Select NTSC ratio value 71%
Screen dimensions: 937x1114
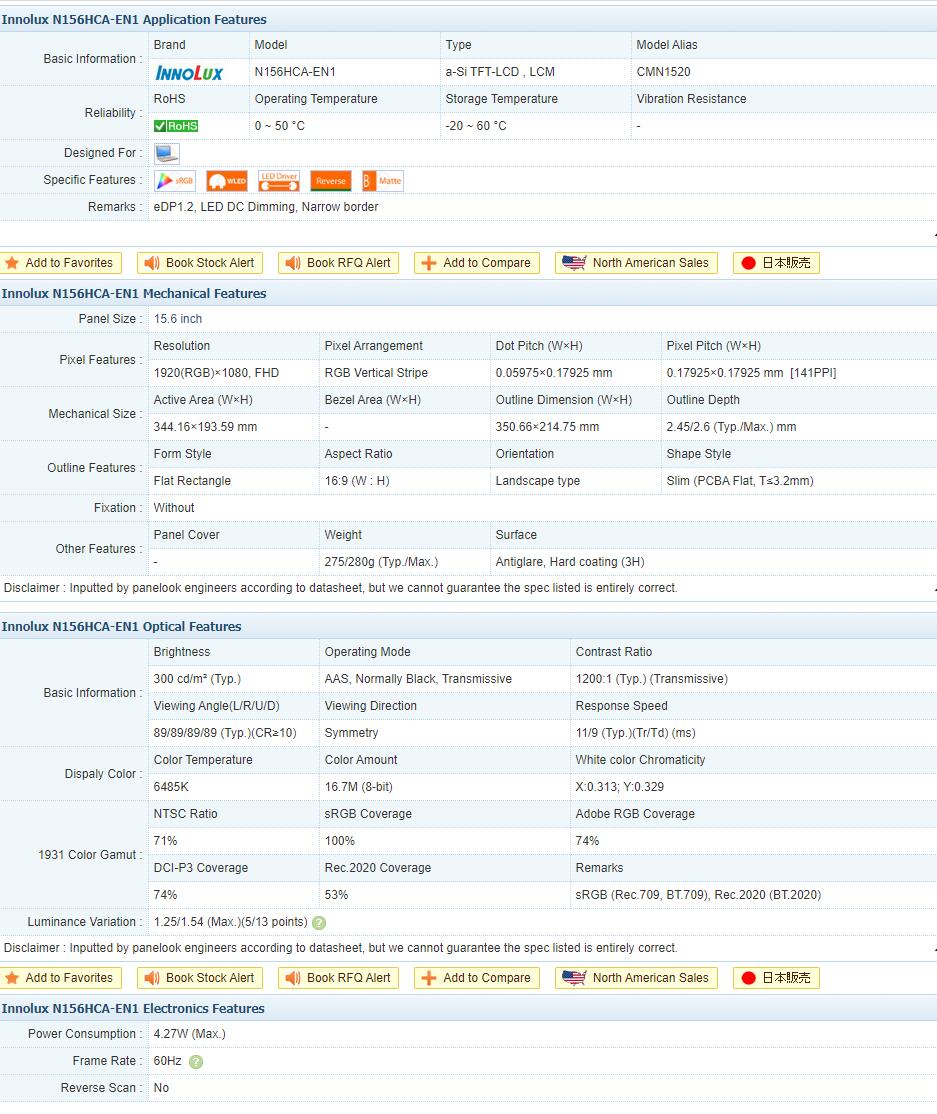click(166, 841)
